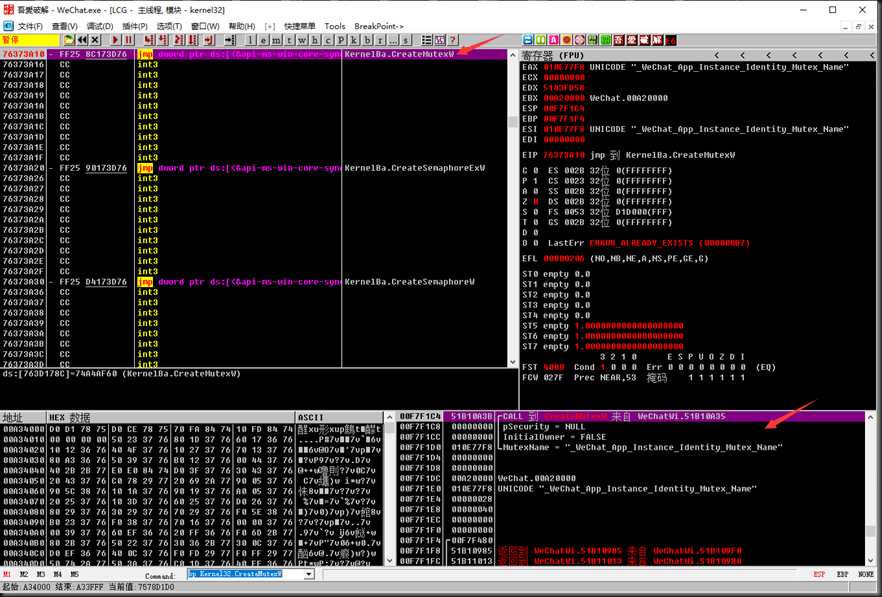Open debugging options list icon
Screen dimensions: 882x597
click(426, 40)
